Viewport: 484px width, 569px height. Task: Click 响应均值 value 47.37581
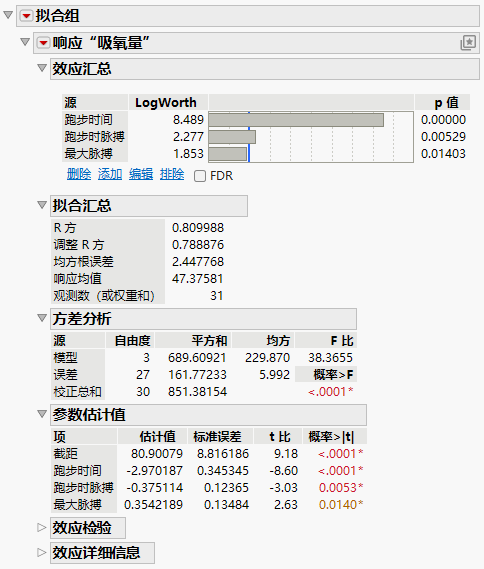(x=198, y=279)
